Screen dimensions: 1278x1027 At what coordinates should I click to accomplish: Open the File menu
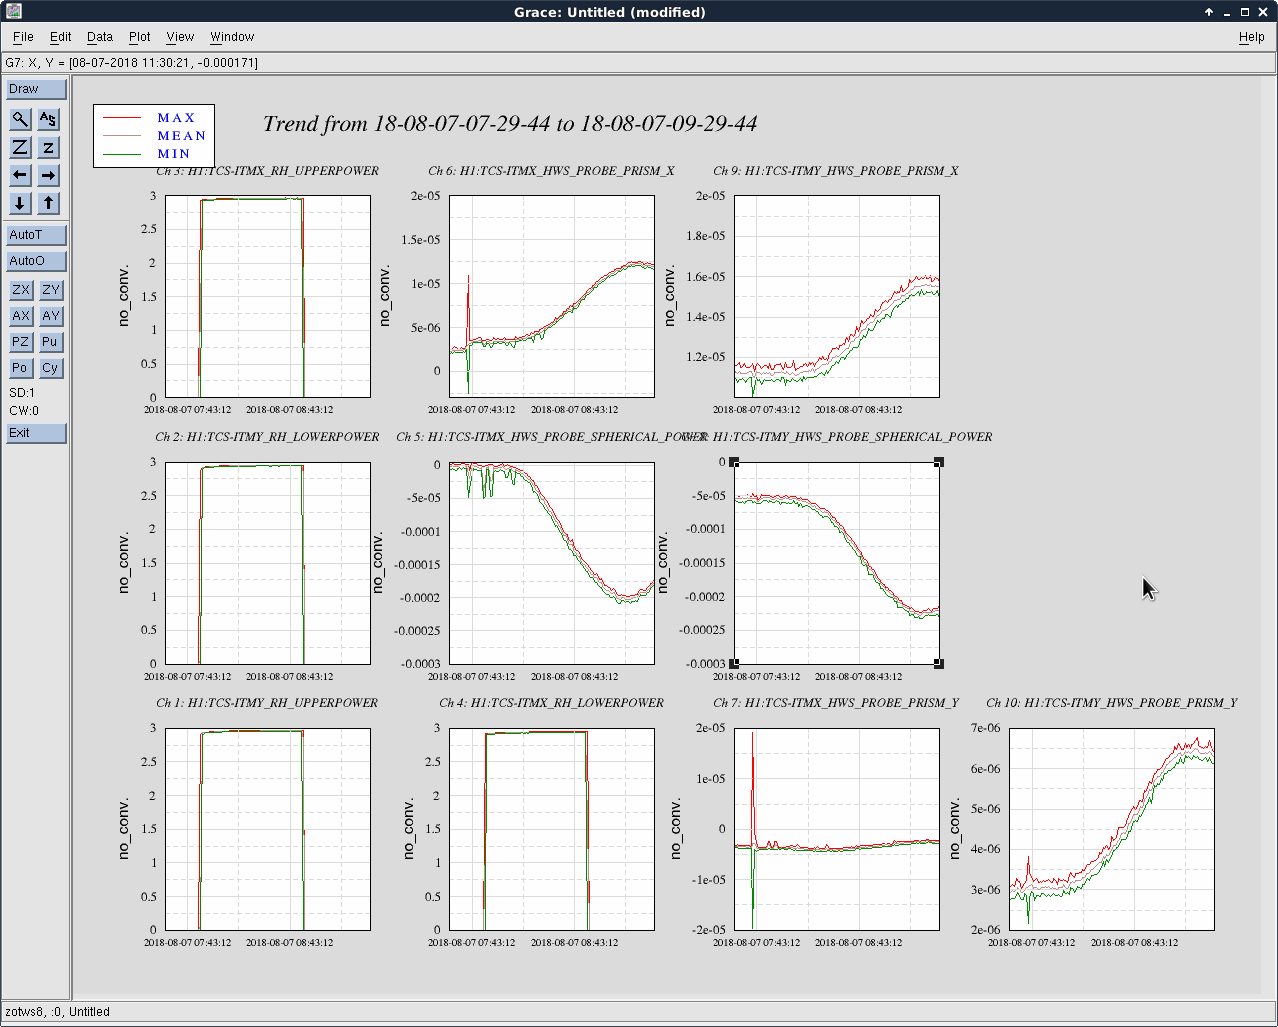tap(23, 37)
